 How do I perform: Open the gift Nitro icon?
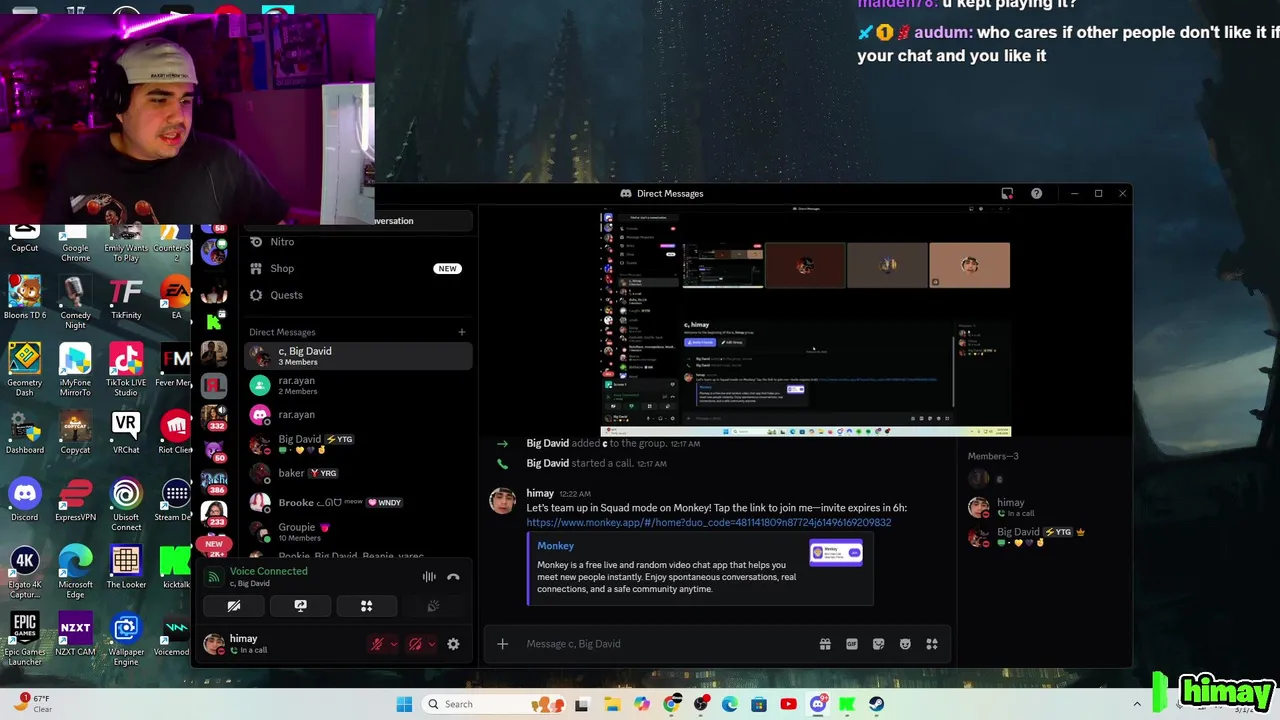click(x=825, y=644)
